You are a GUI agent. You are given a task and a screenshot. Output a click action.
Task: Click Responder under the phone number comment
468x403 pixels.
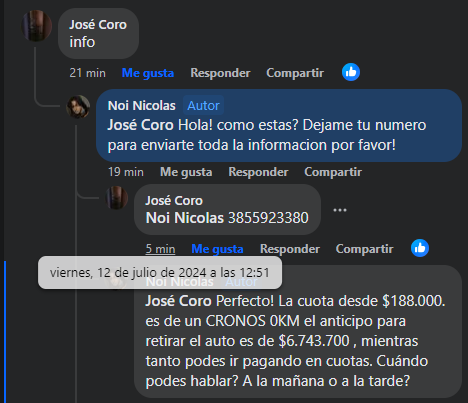[x=290, y=249]
